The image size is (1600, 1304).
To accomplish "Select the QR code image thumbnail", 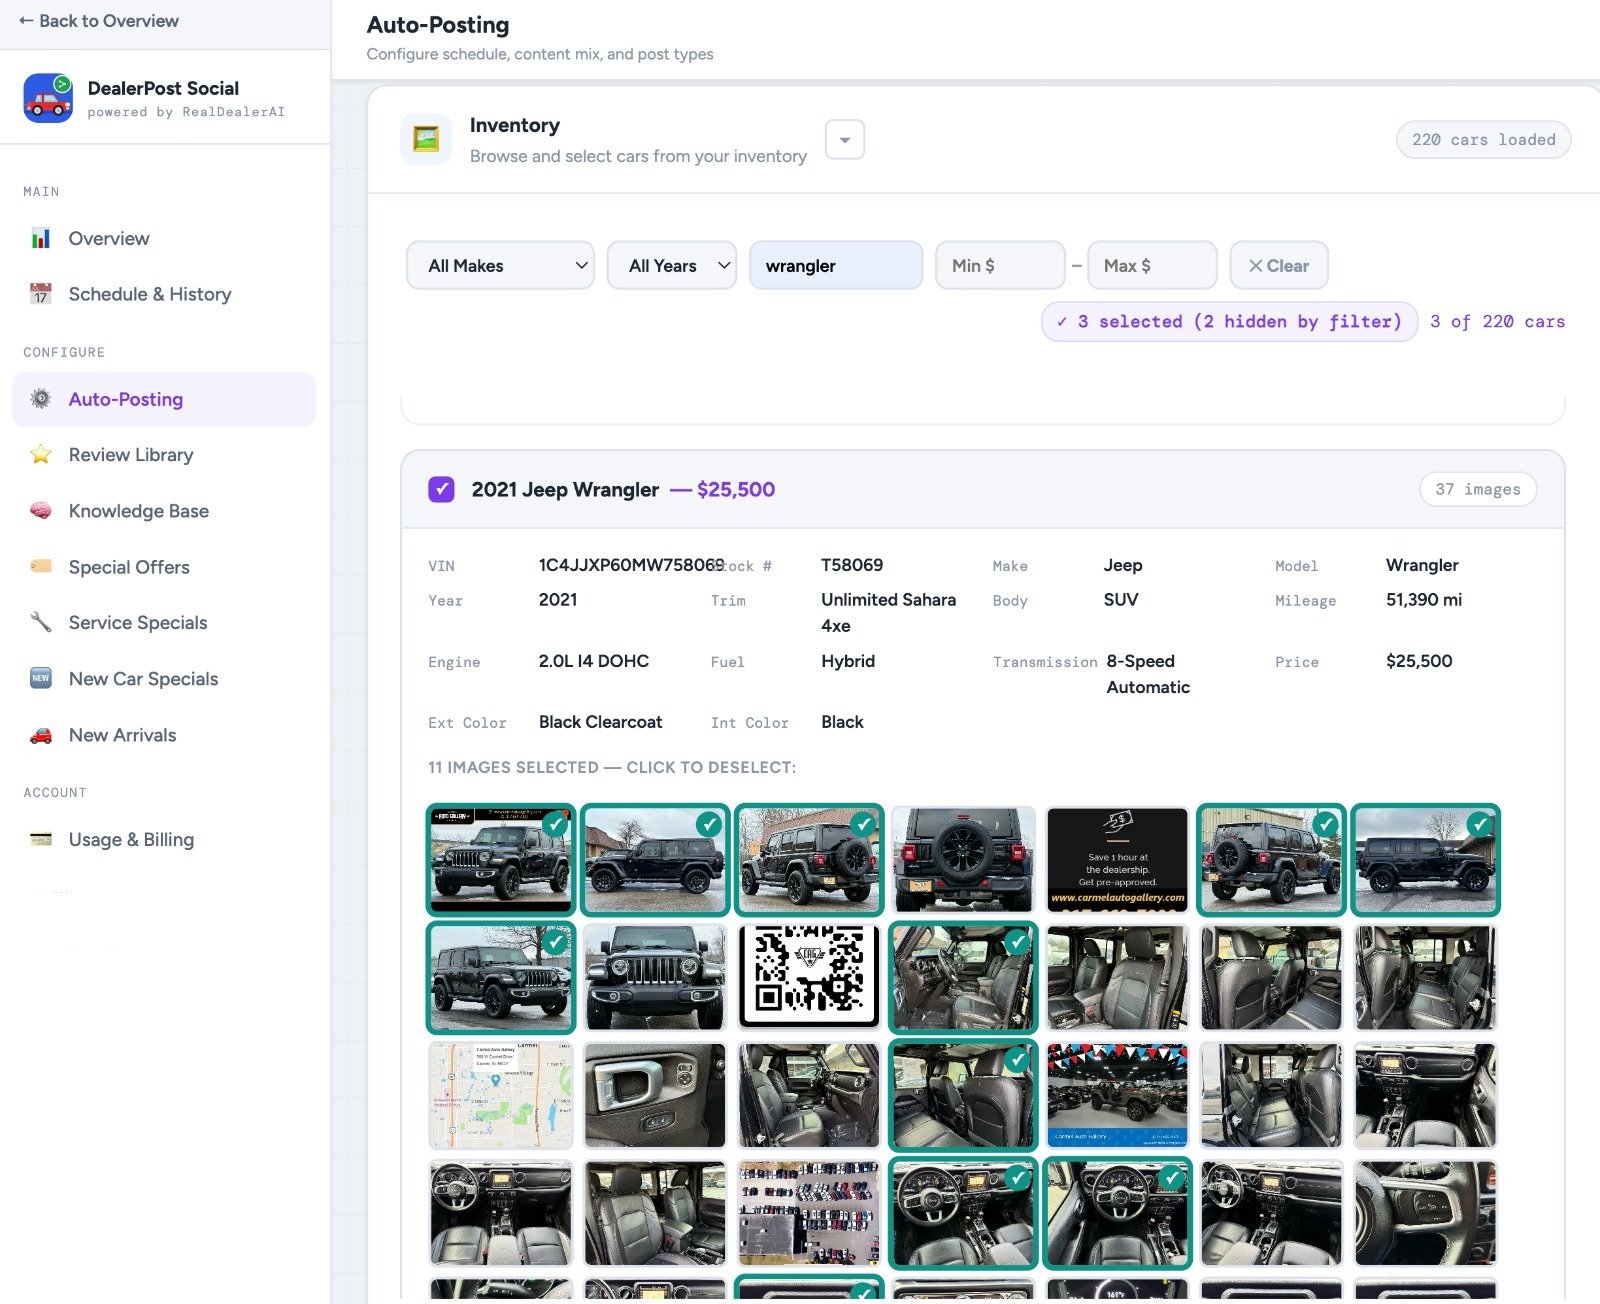I will coord(809,977).
